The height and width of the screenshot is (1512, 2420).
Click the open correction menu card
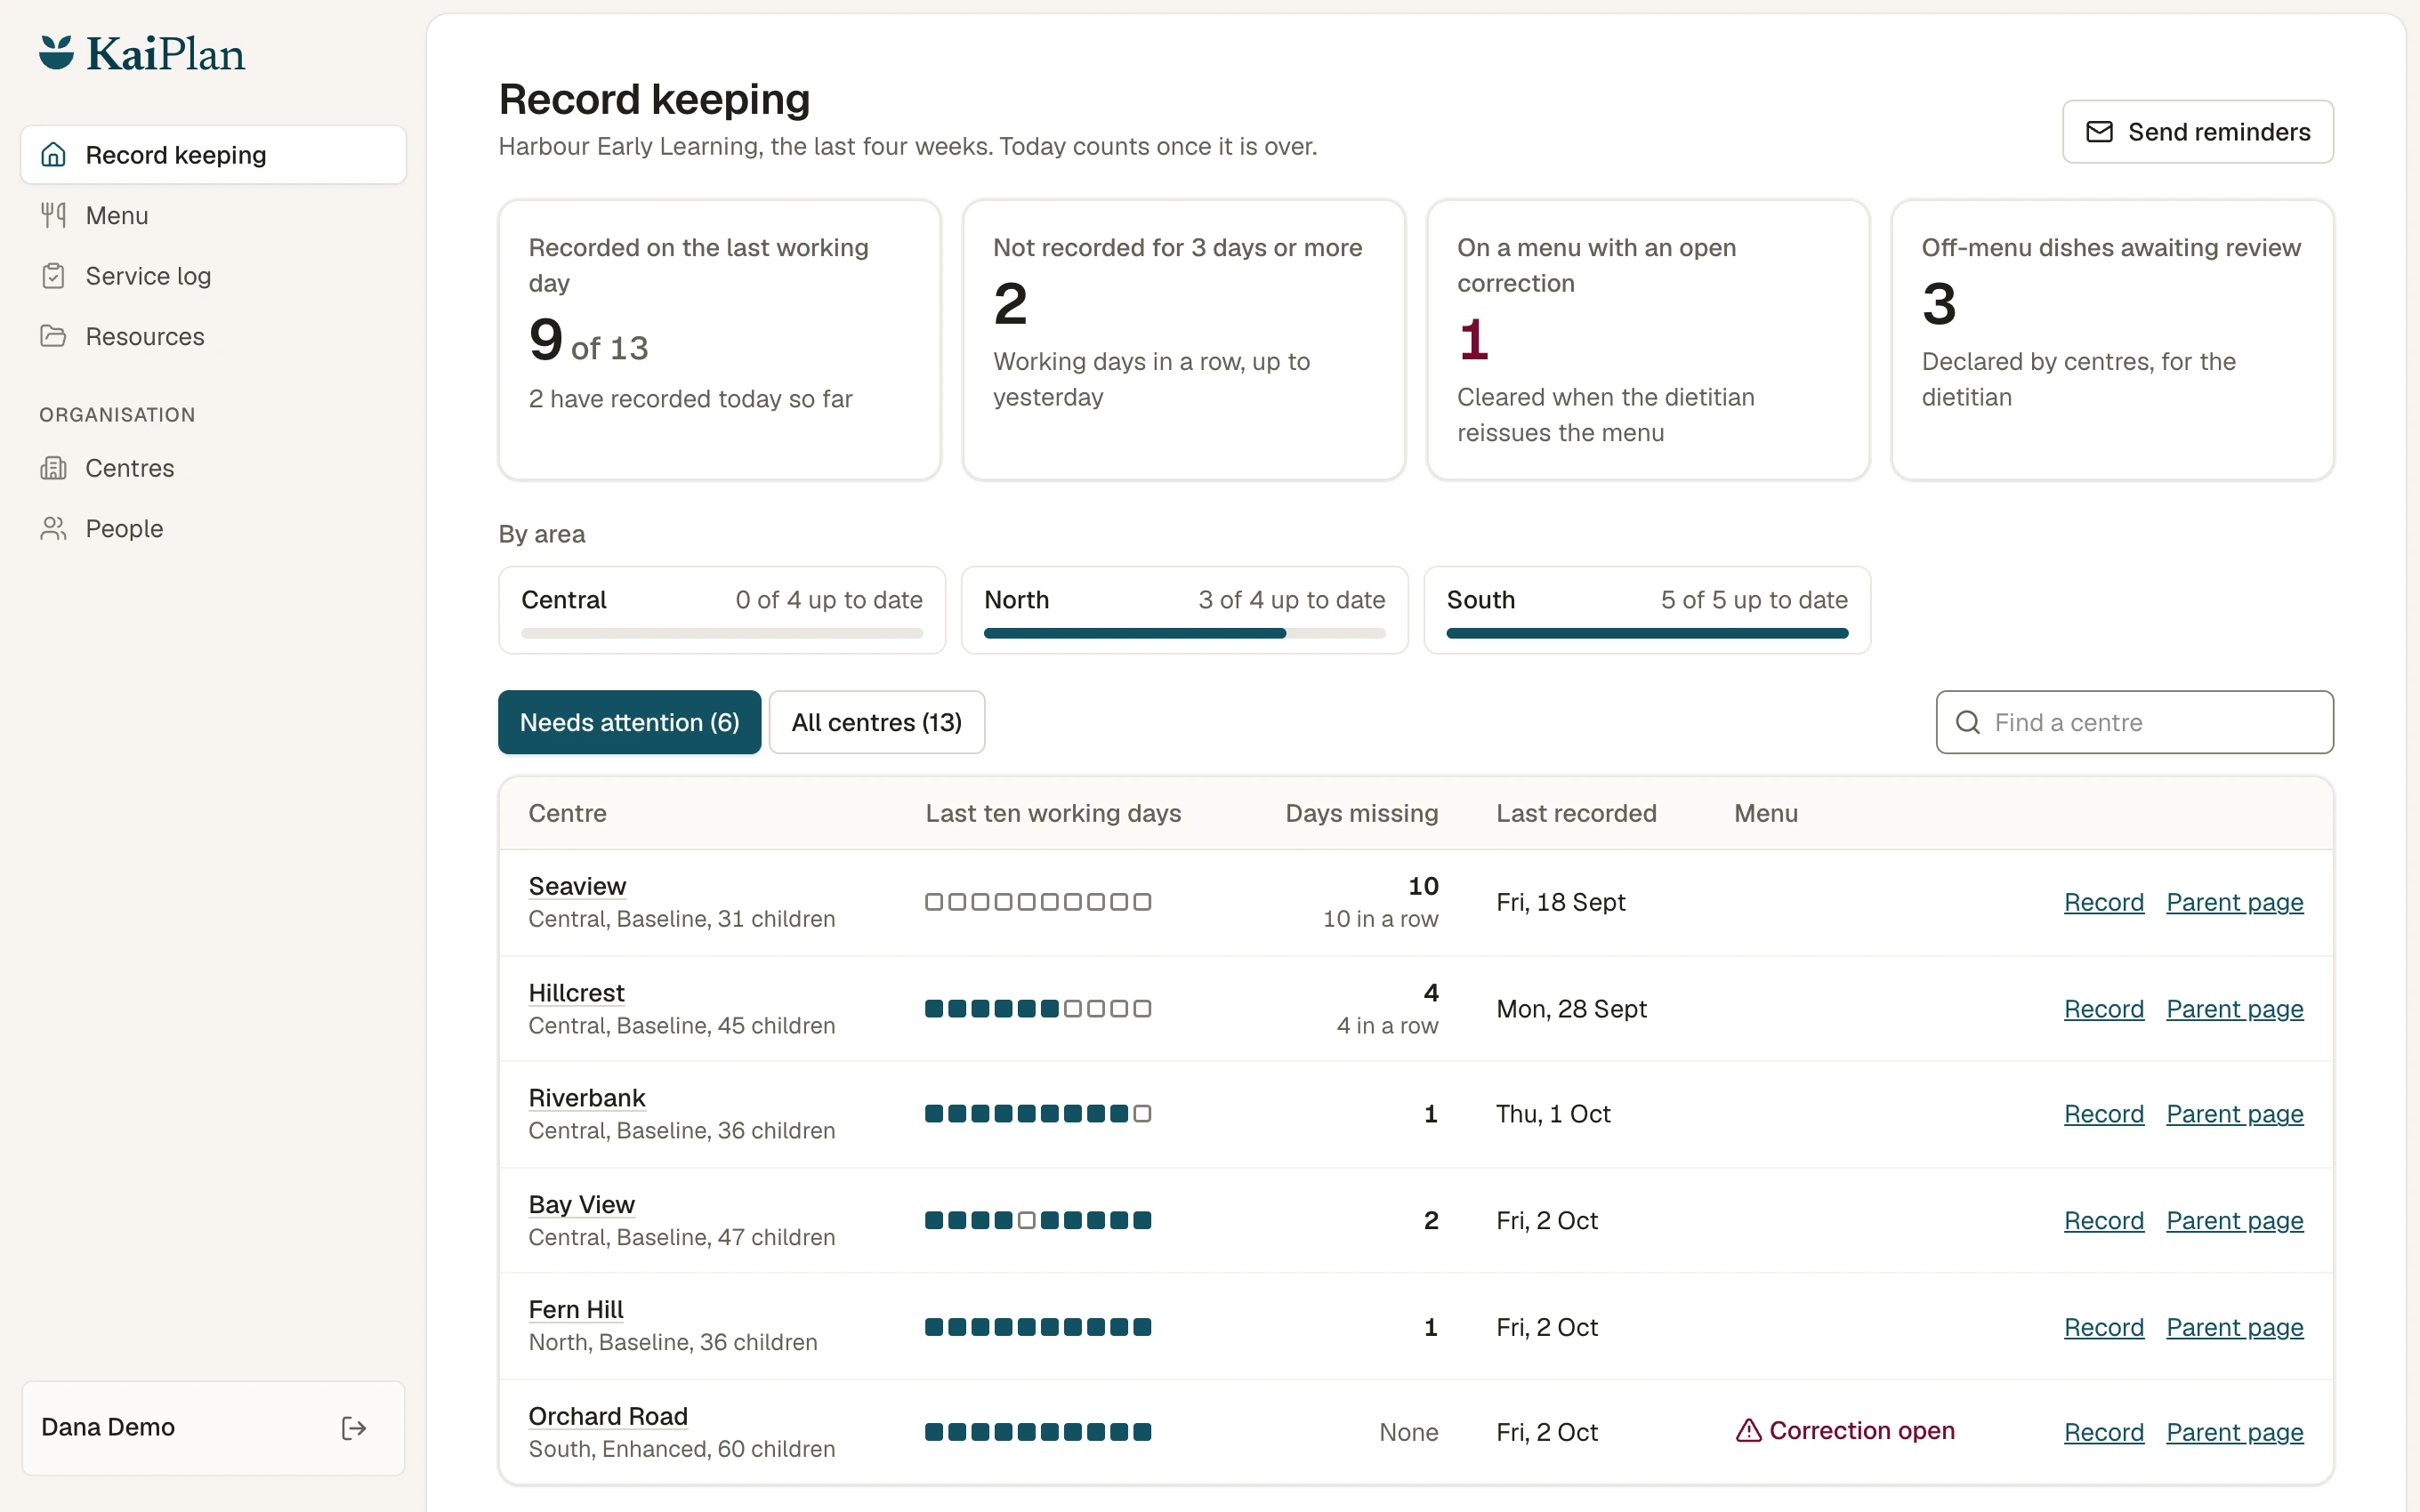1648,340
